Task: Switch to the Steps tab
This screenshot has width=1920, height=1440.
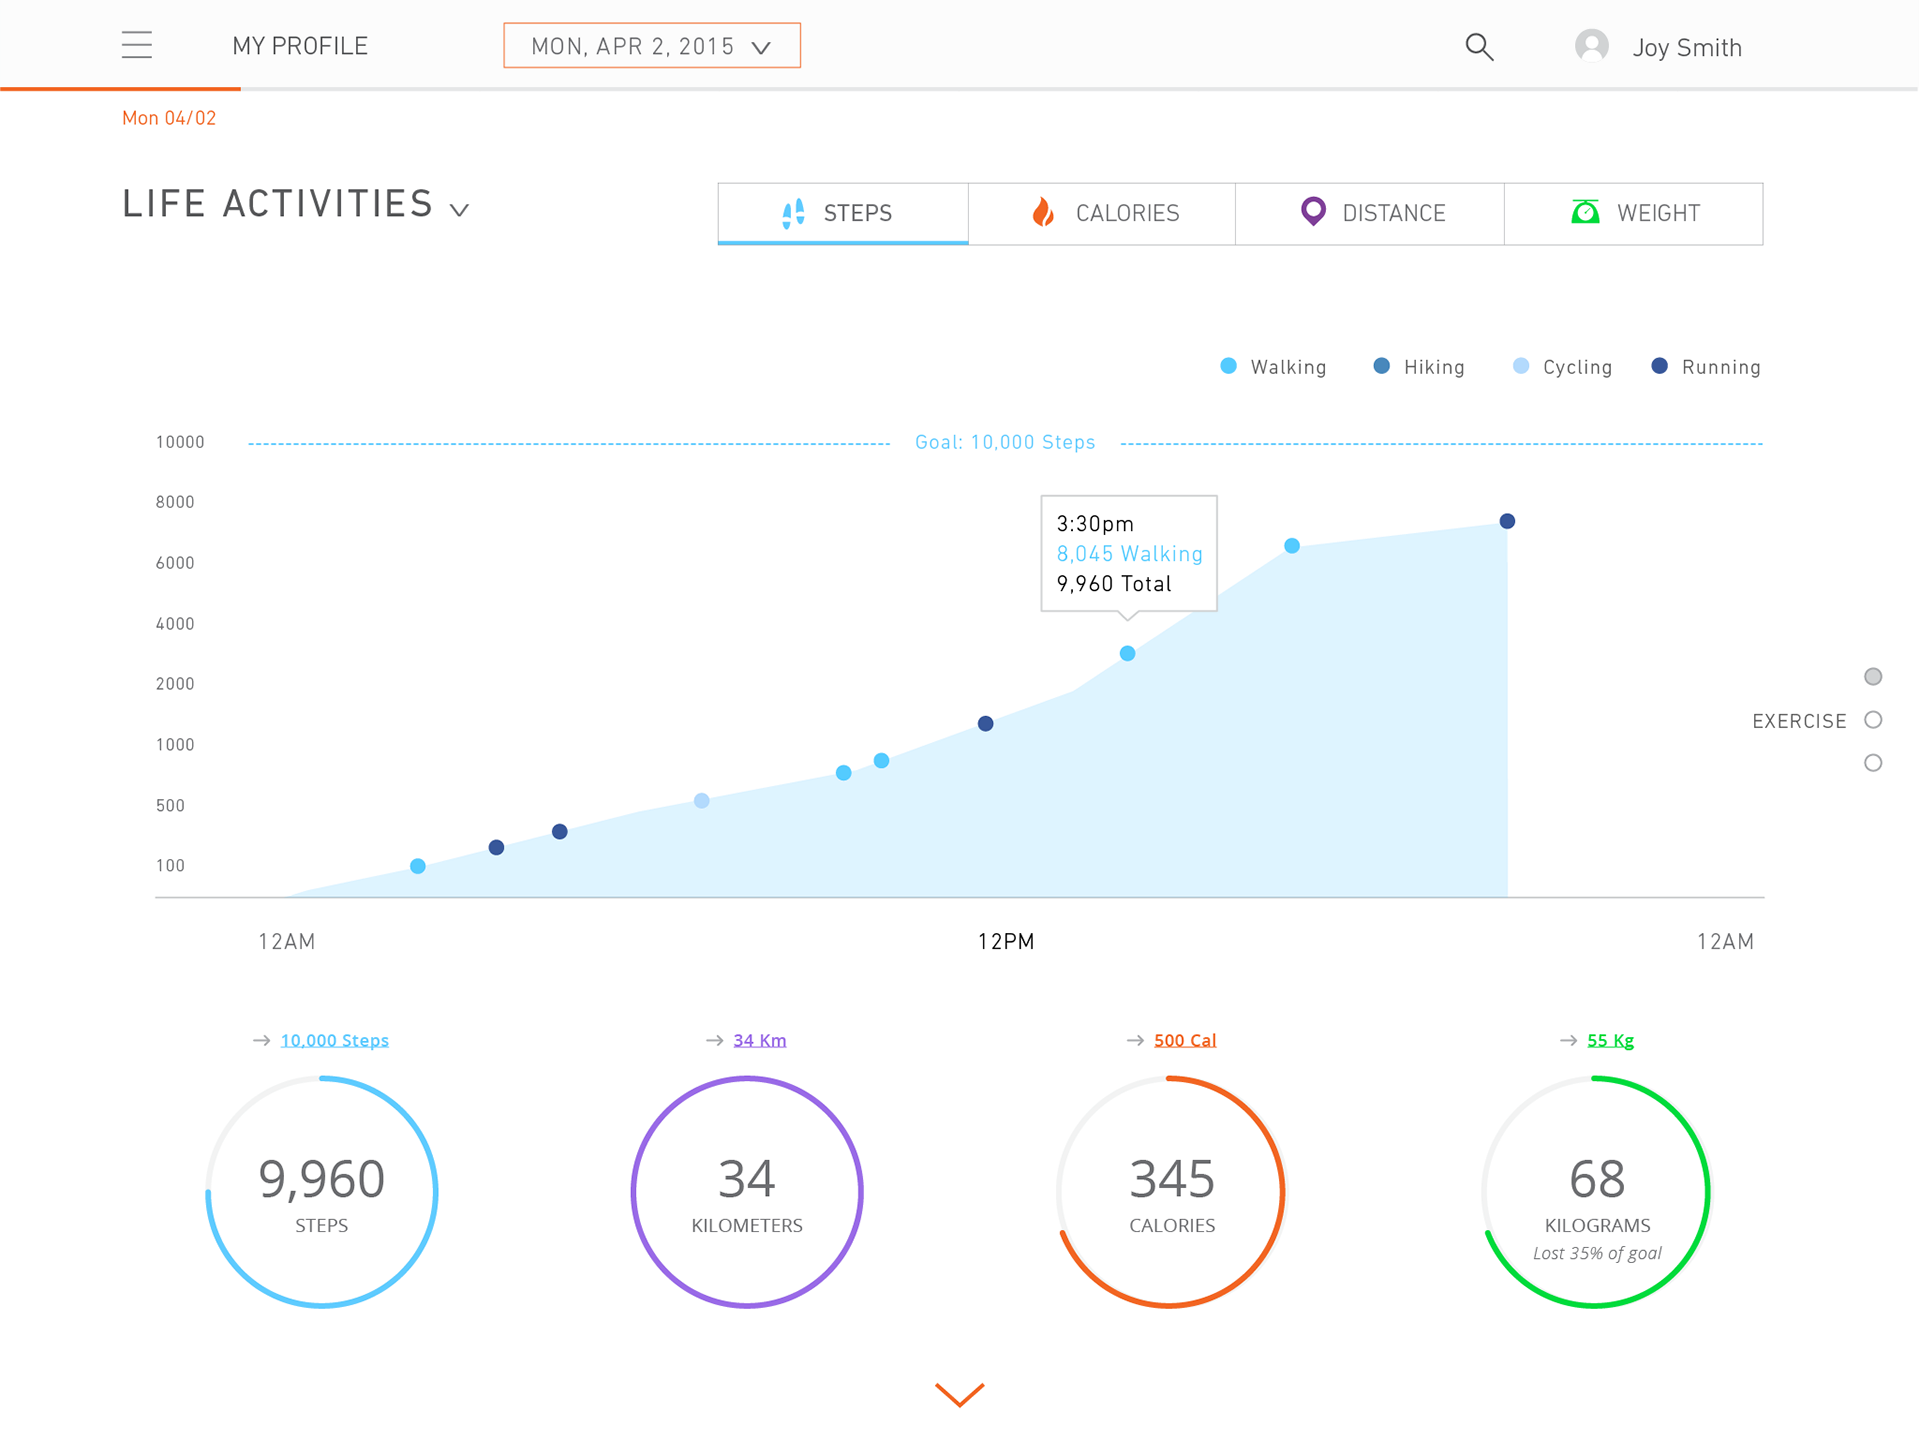Action: (x=843, y=213)
